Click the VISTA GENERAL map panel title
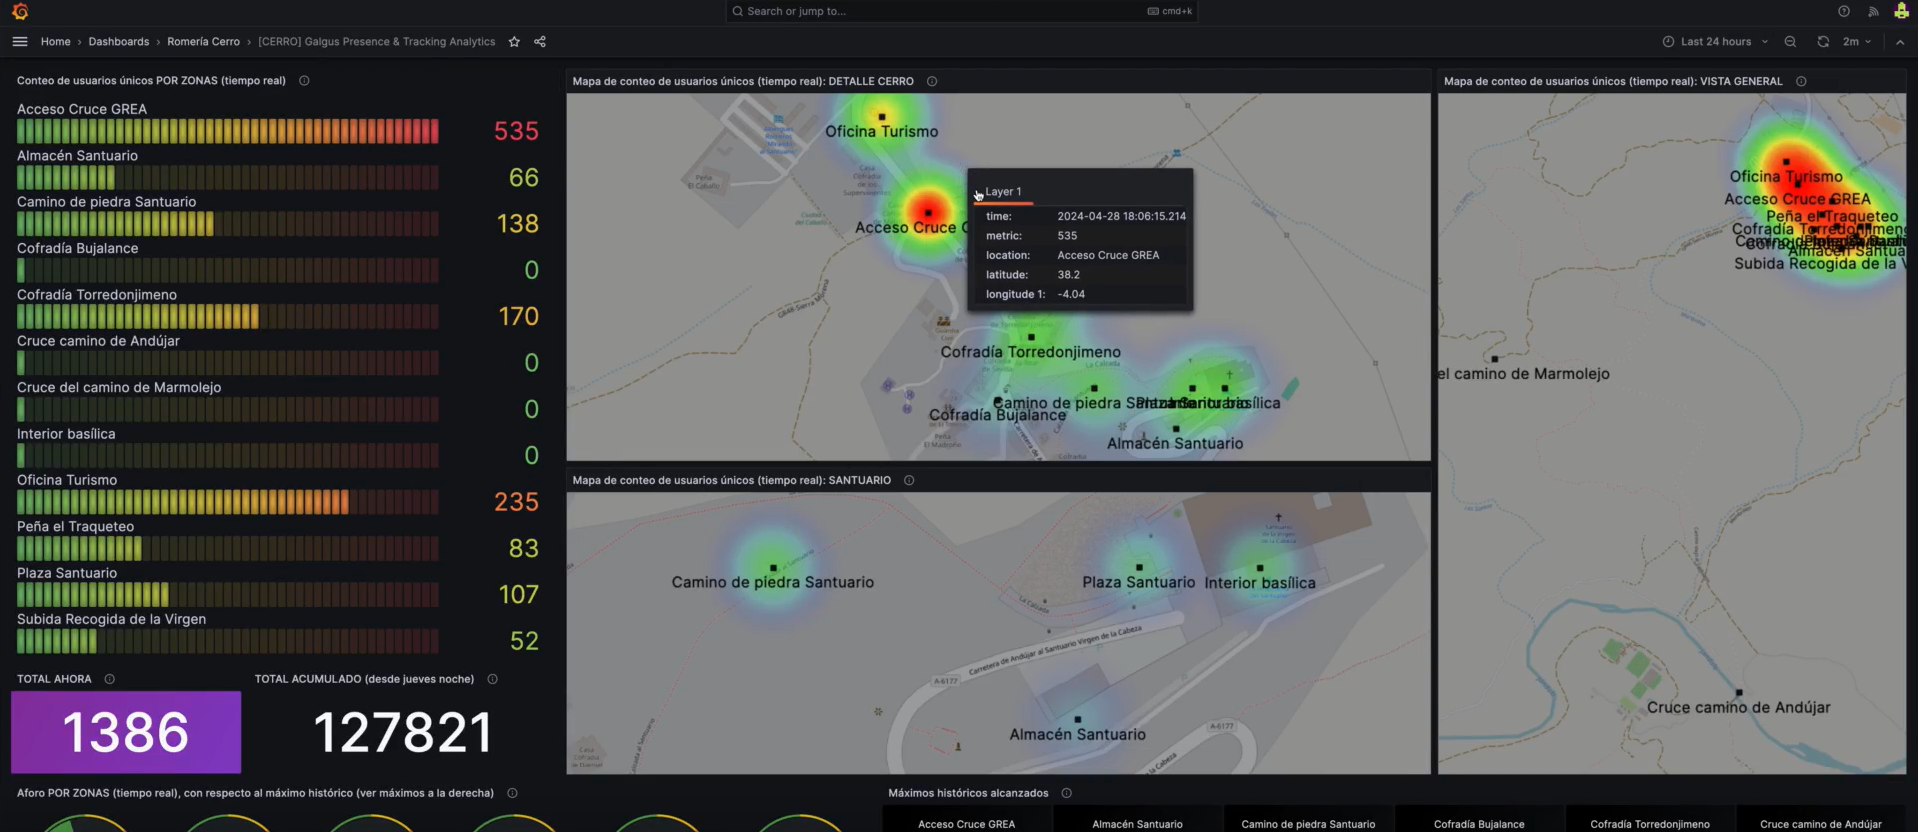Image resolution: width=1918 pixels, height=832 pixels. [1613, 81]
